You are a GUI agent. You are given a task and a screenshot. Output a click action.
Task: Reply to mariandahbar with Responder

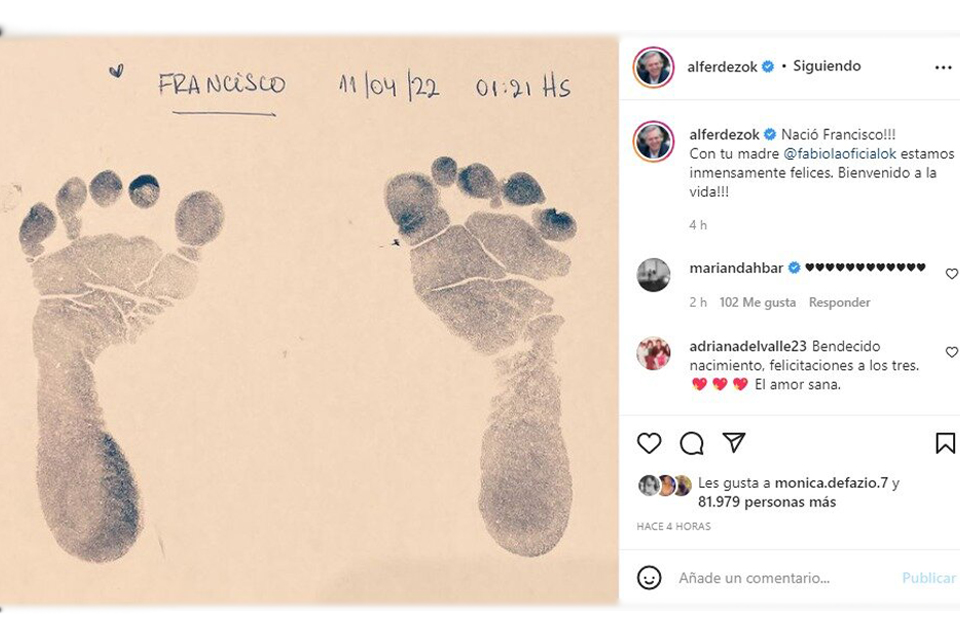(x=839, y=302)
